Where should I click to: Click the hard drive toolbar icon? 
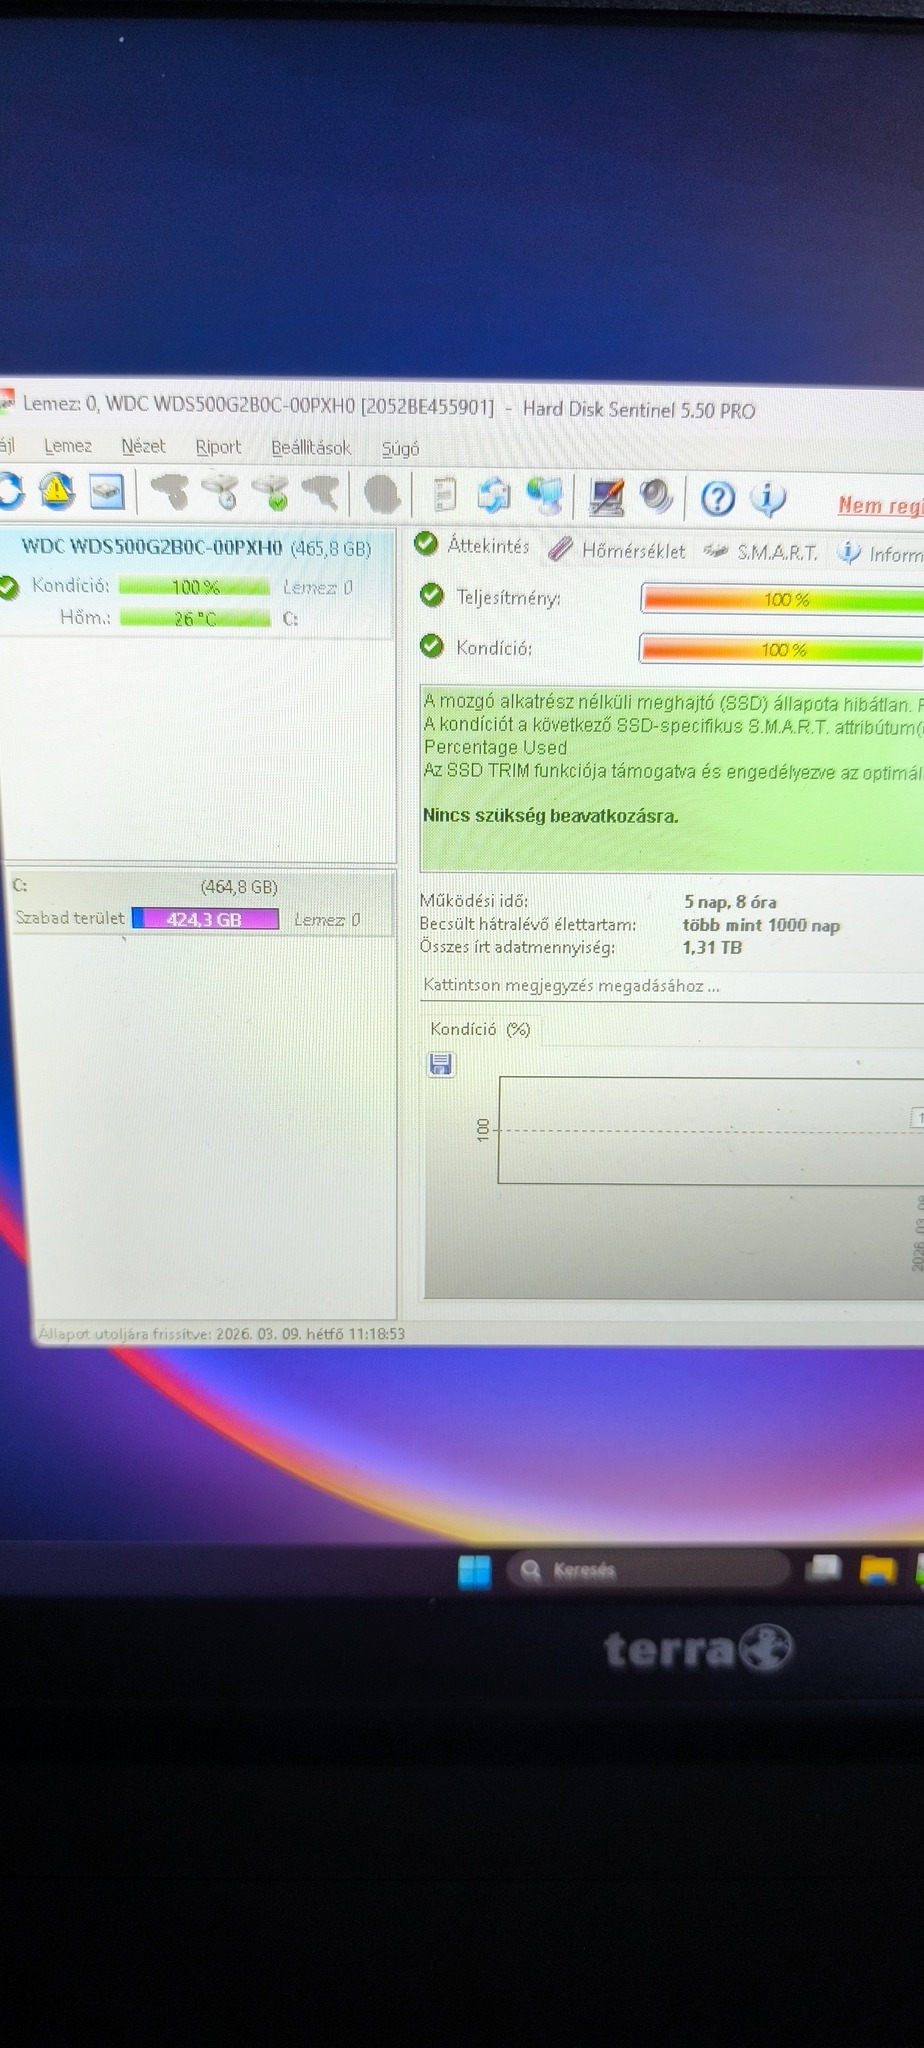106,492
